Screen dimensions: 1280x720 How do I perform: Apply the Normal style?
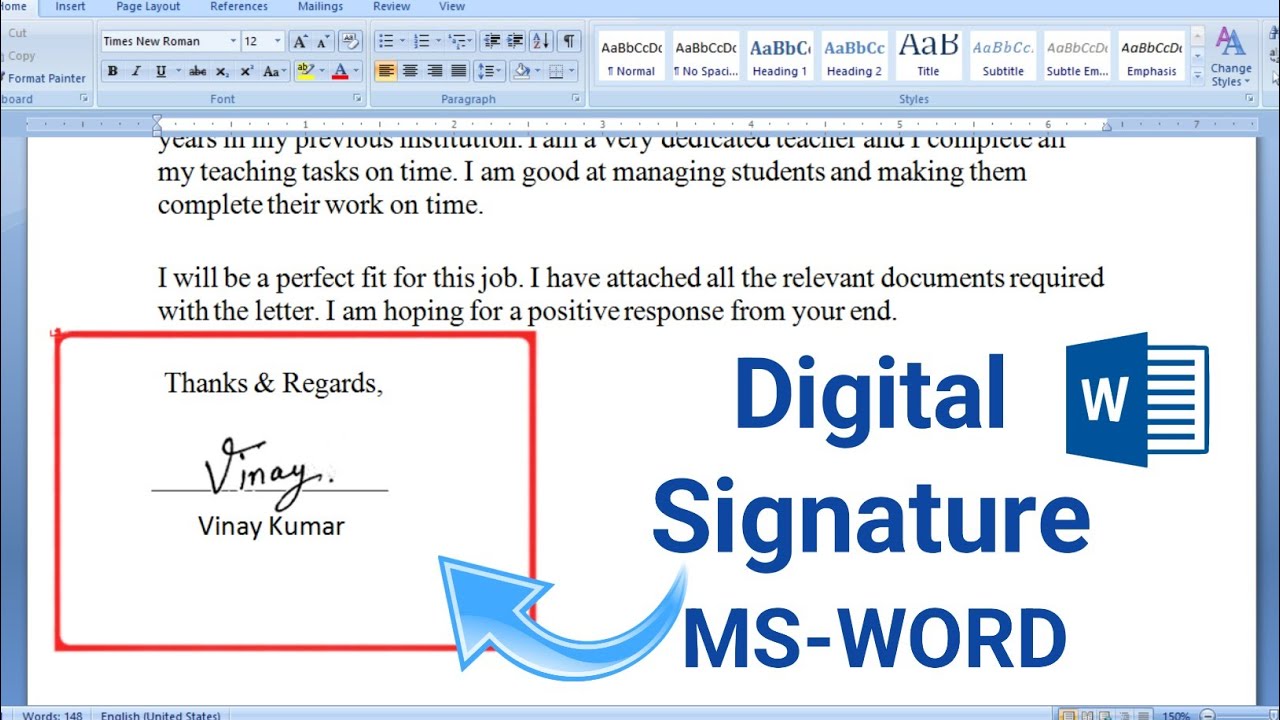[631, 56]
